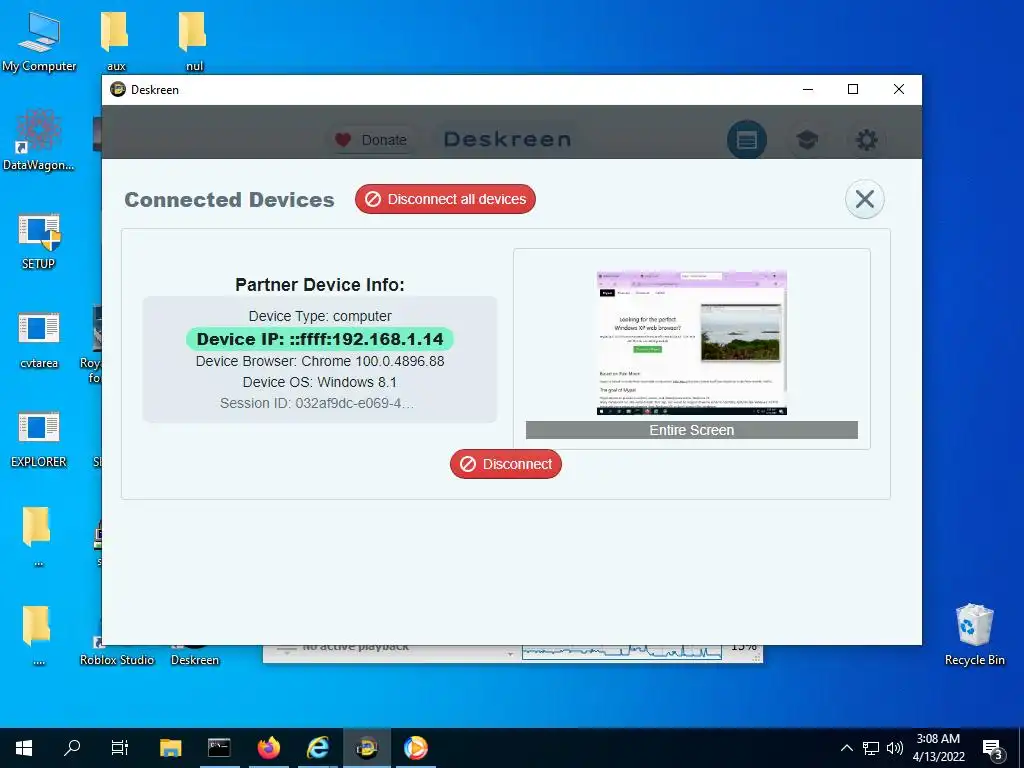Click the Donate heart button

tap(371, 140)
